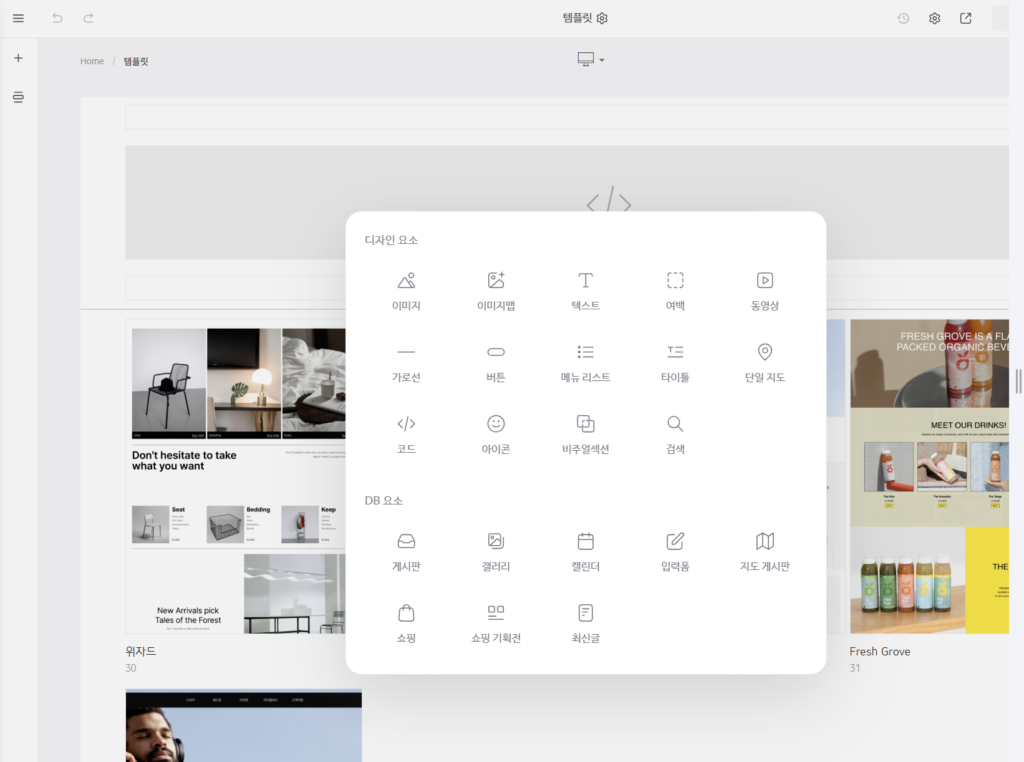The image size is (1024, 762).
Task: Open the 위자드 template thumbnail
Action: point(235,477)
